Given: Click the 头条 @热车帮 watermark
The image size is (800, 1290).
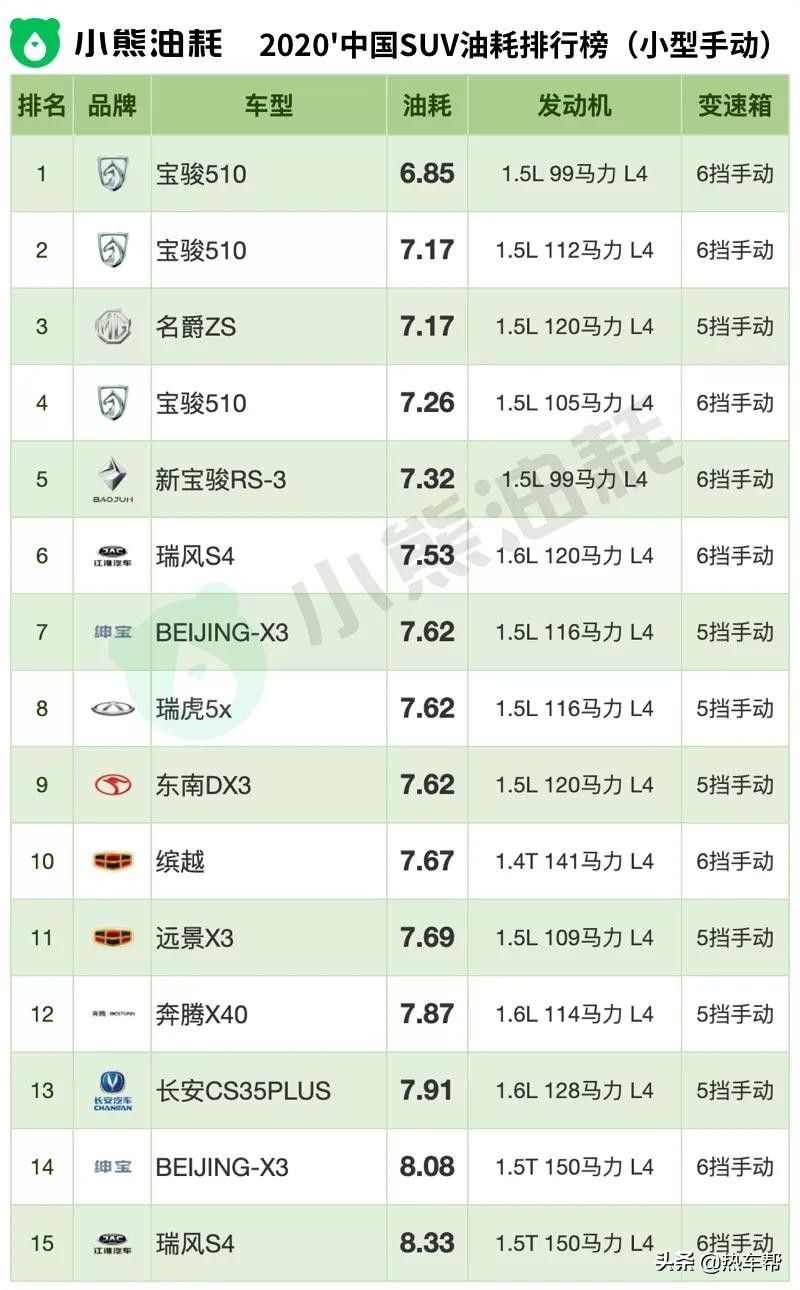Looking at the screenshot, I should tap(718, 1262).
